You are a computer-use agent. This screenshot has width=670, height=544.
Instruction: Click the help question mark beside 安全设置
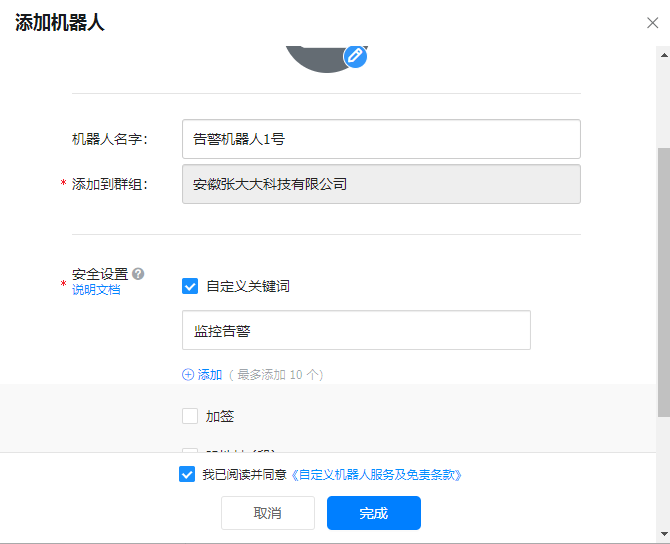[x=138, y=273]
